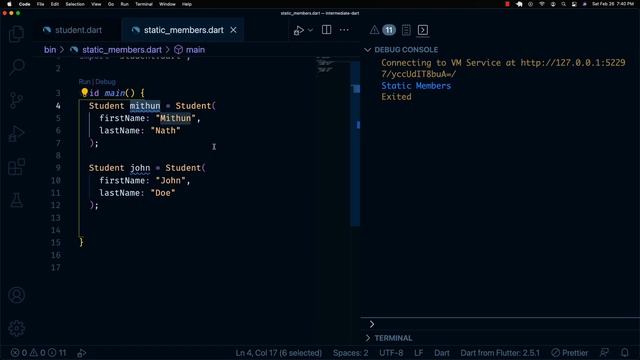The image size is (640, 360).
Task: Open the Apple menu
Action: (9, 4)
